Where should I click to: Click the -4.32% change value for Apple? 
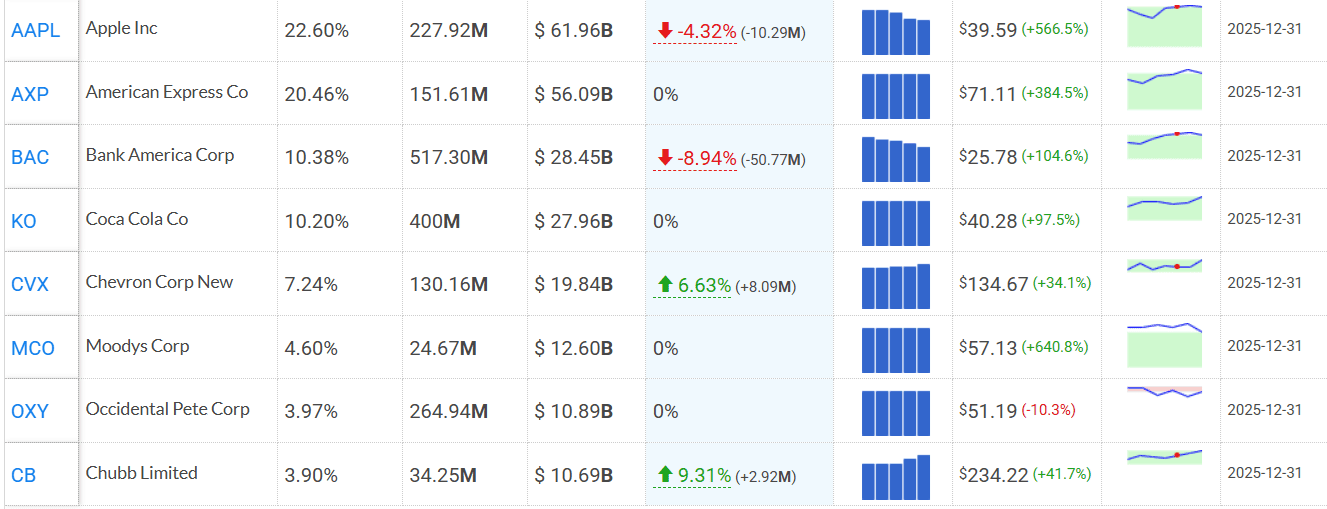[707, 32]
